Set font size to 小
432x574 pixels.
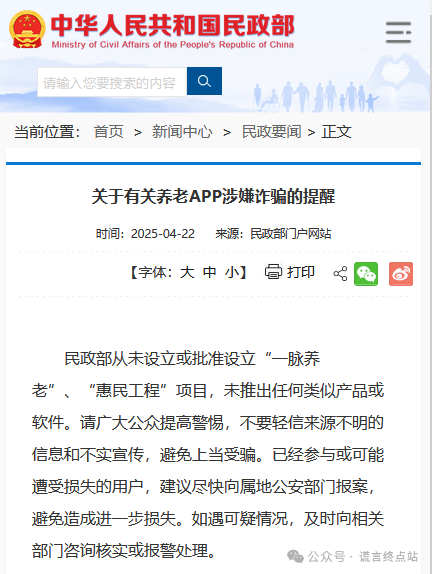coord(232,272)
